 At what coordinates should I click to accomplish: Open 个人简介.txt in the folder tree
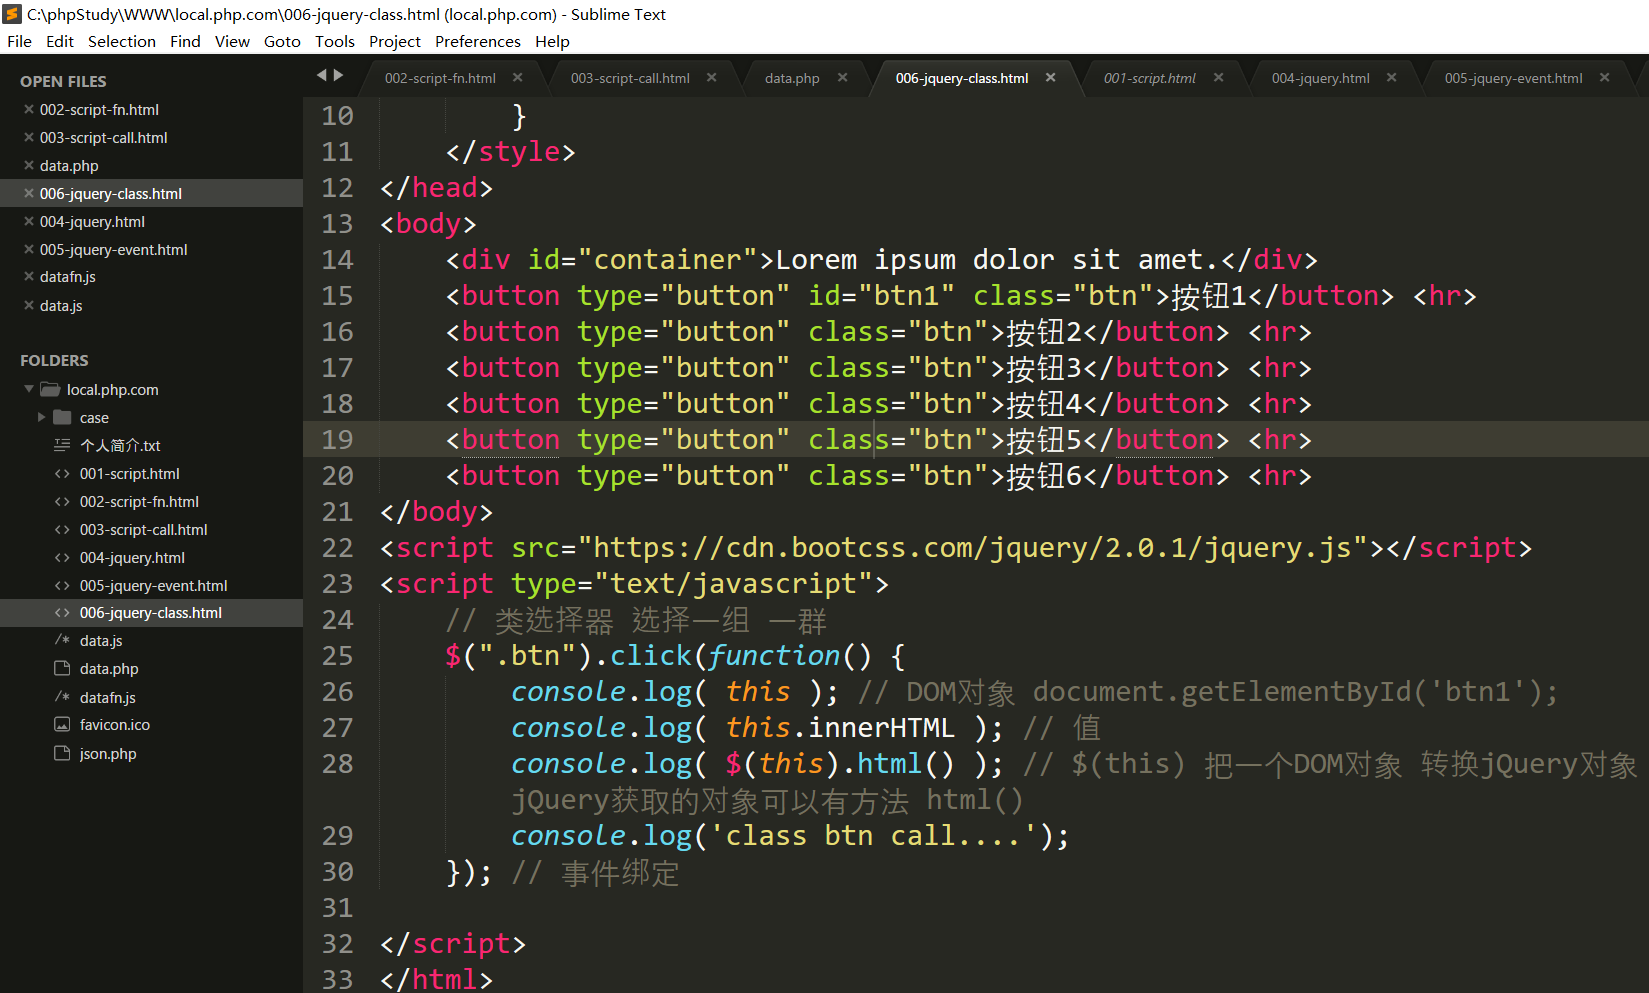120,446
